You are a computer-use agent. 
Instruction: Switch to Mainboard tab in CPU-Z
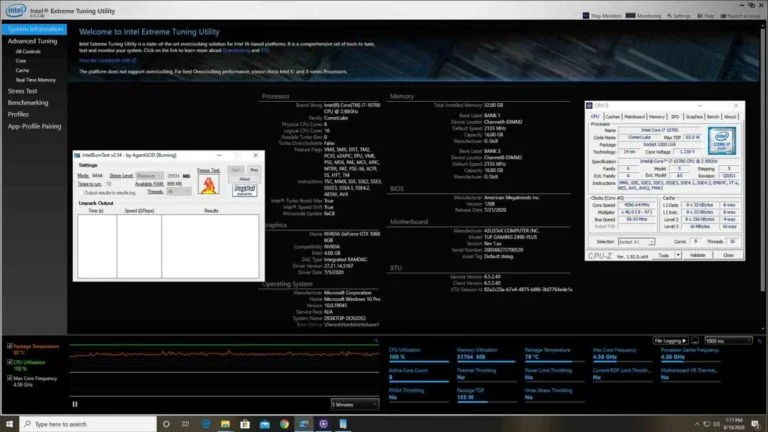[x=634, y=117]
